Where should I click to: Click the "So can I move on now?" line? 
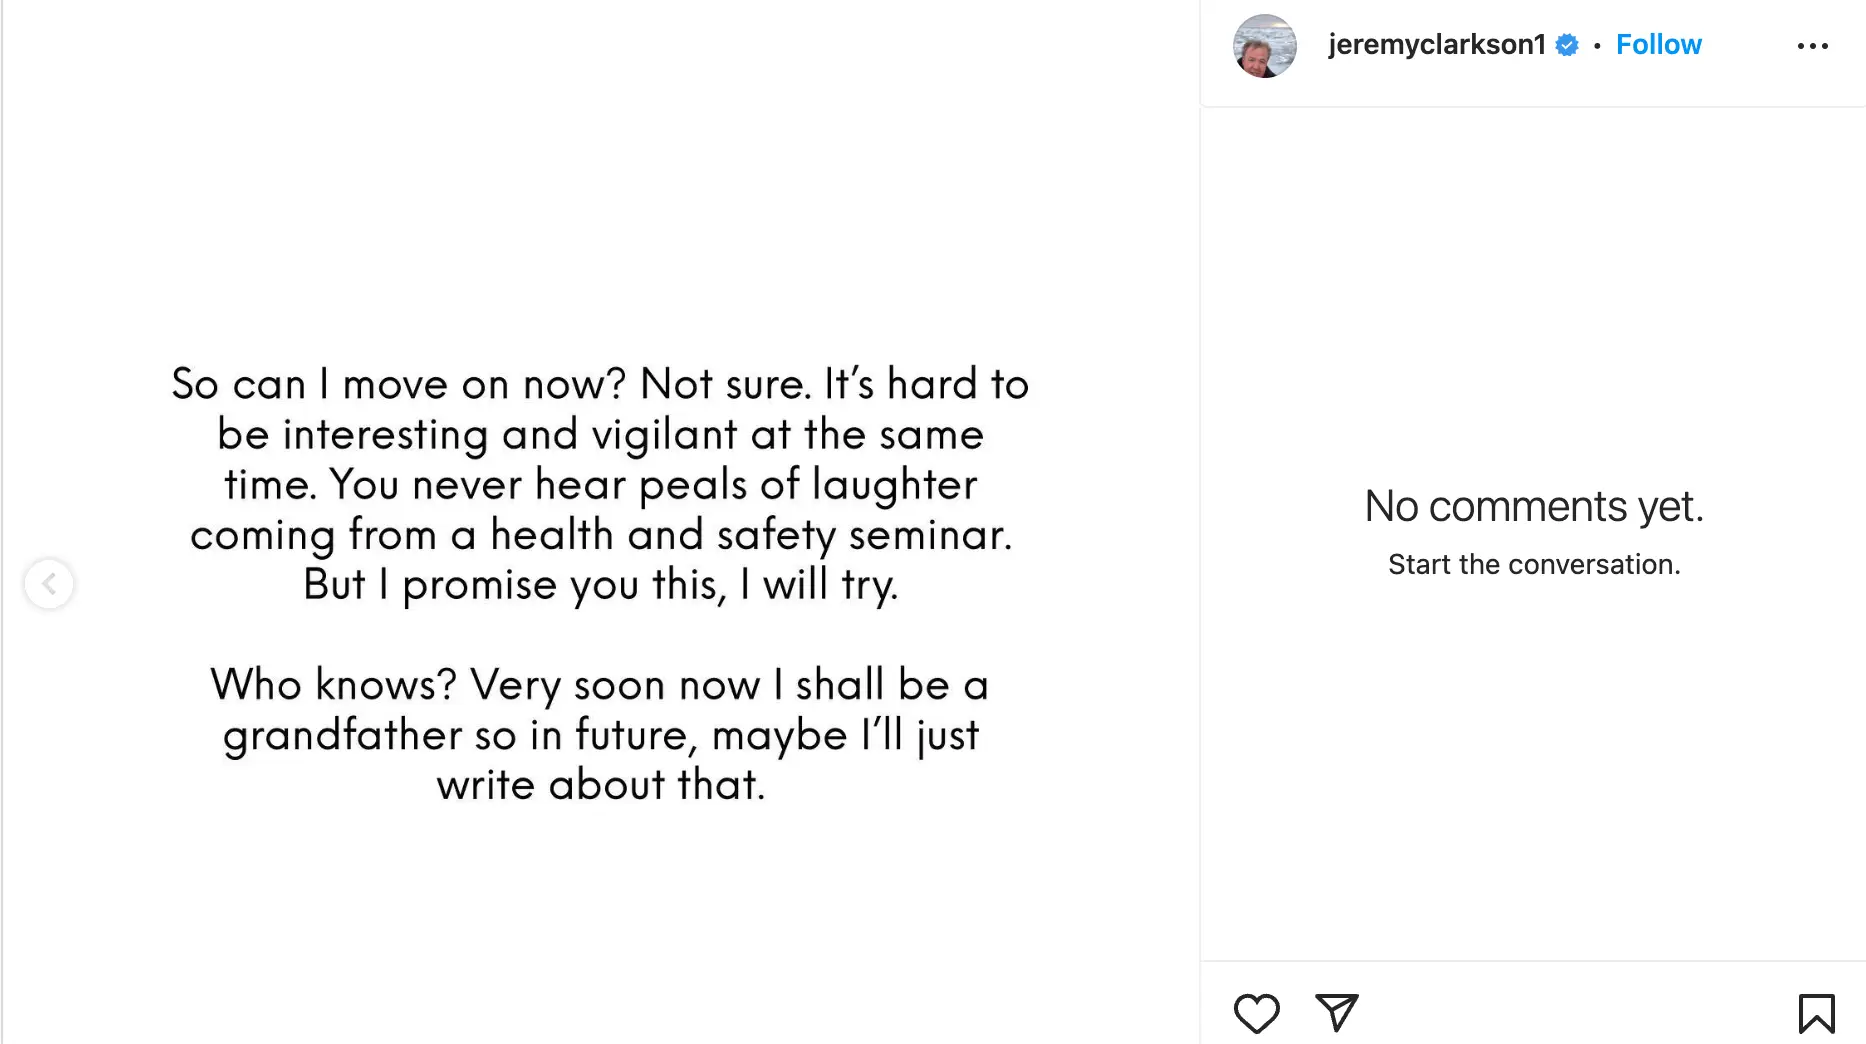pyautogui.click(x=600, y=384)
